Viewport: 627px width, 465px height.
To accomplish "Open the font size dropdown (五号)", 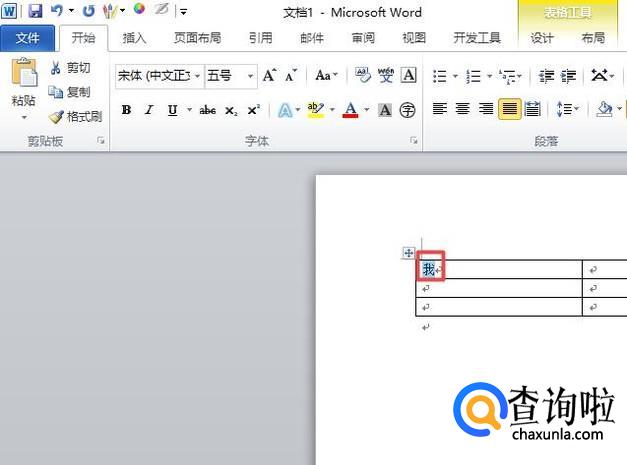I will coord(250,76).
